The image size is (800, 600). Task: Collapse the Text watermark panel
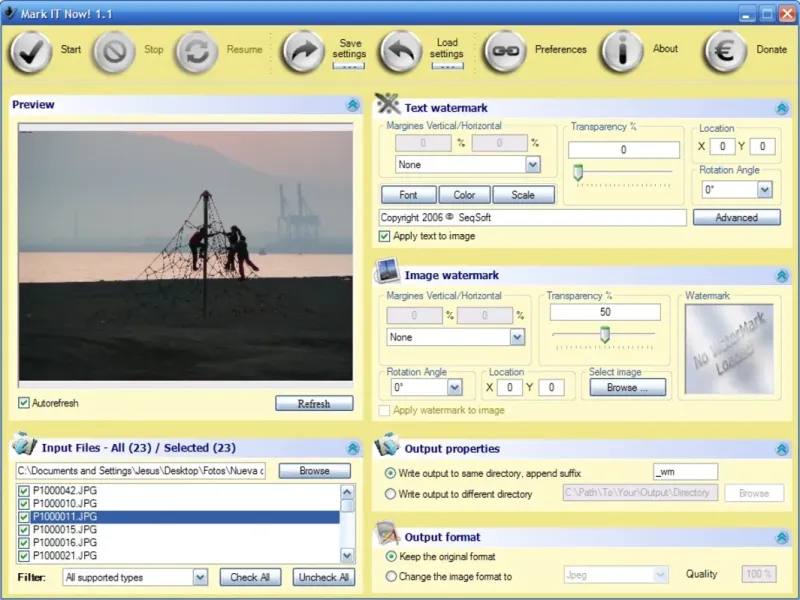[782, 108]
